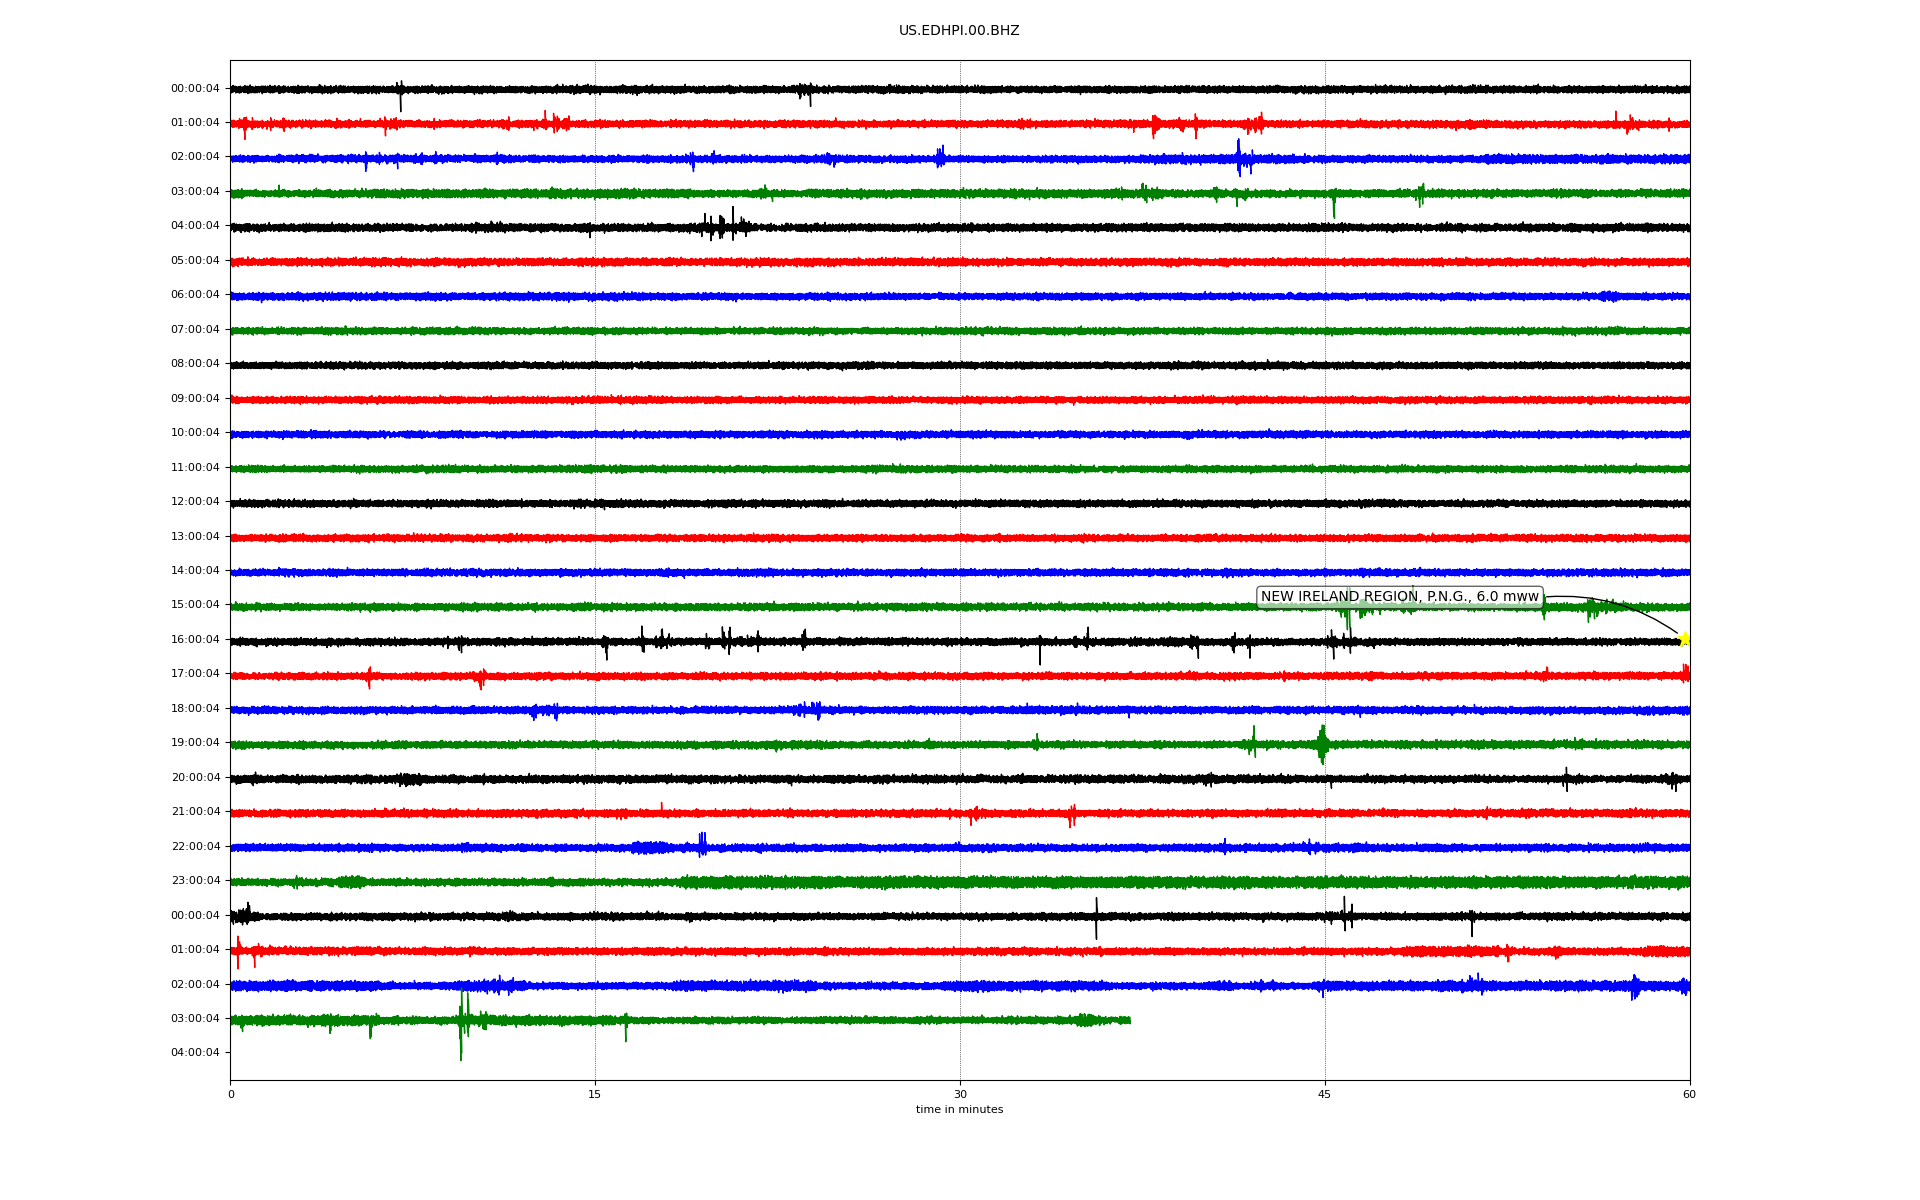Click the yellow star earthquake marker

pos(1684,639)
